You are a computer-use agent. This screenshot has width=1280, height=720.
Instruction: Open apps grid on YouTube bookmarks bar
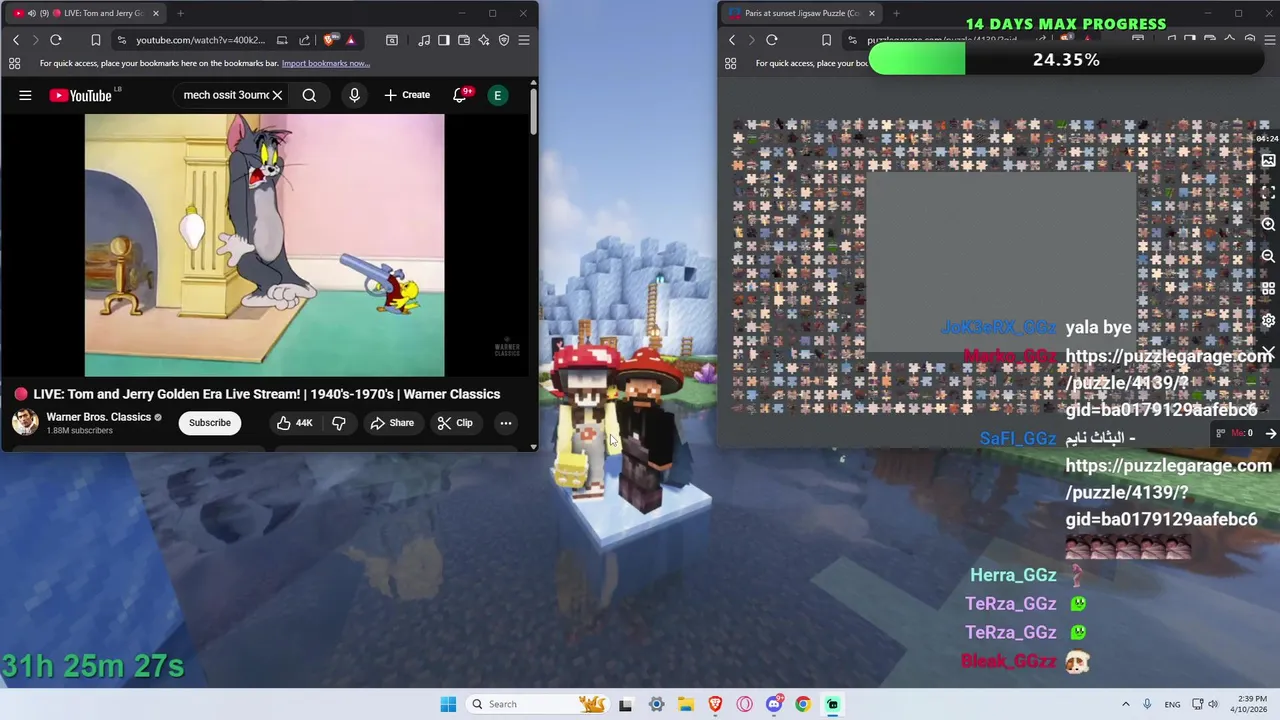14,63
